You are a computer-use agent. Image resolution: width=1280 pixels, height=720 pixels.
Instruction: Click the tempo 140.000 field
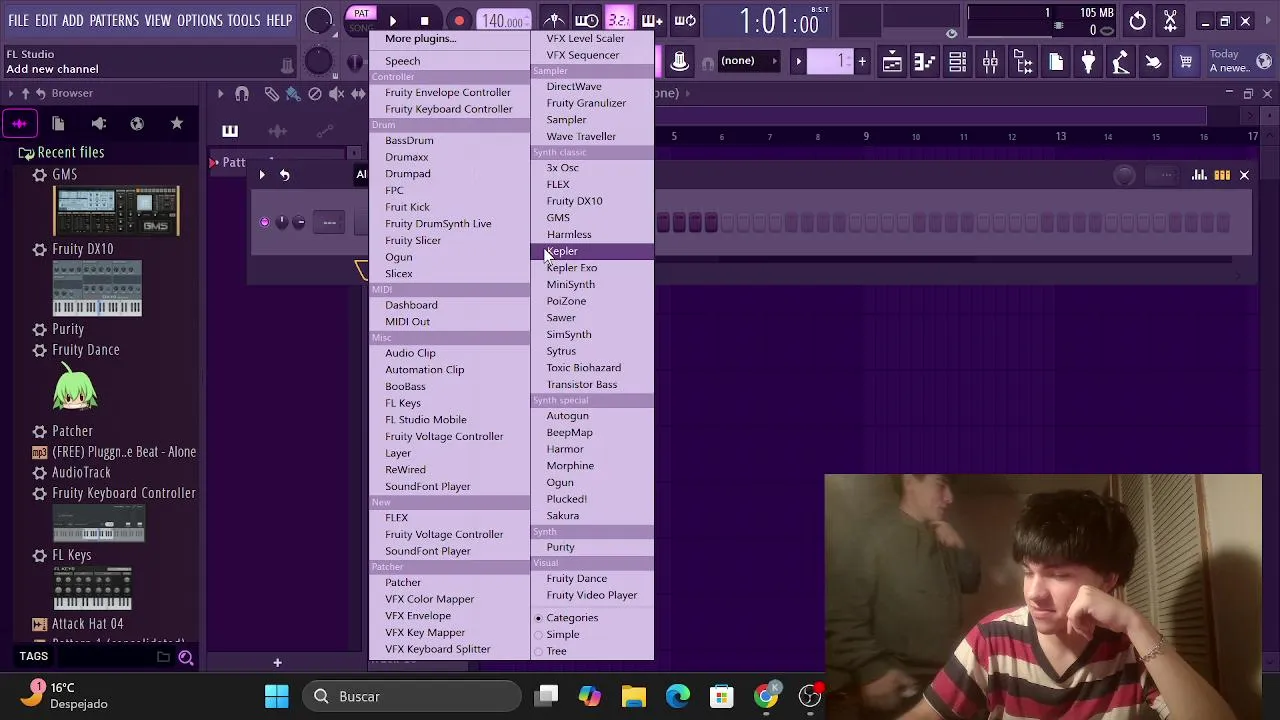click(503, 21)
